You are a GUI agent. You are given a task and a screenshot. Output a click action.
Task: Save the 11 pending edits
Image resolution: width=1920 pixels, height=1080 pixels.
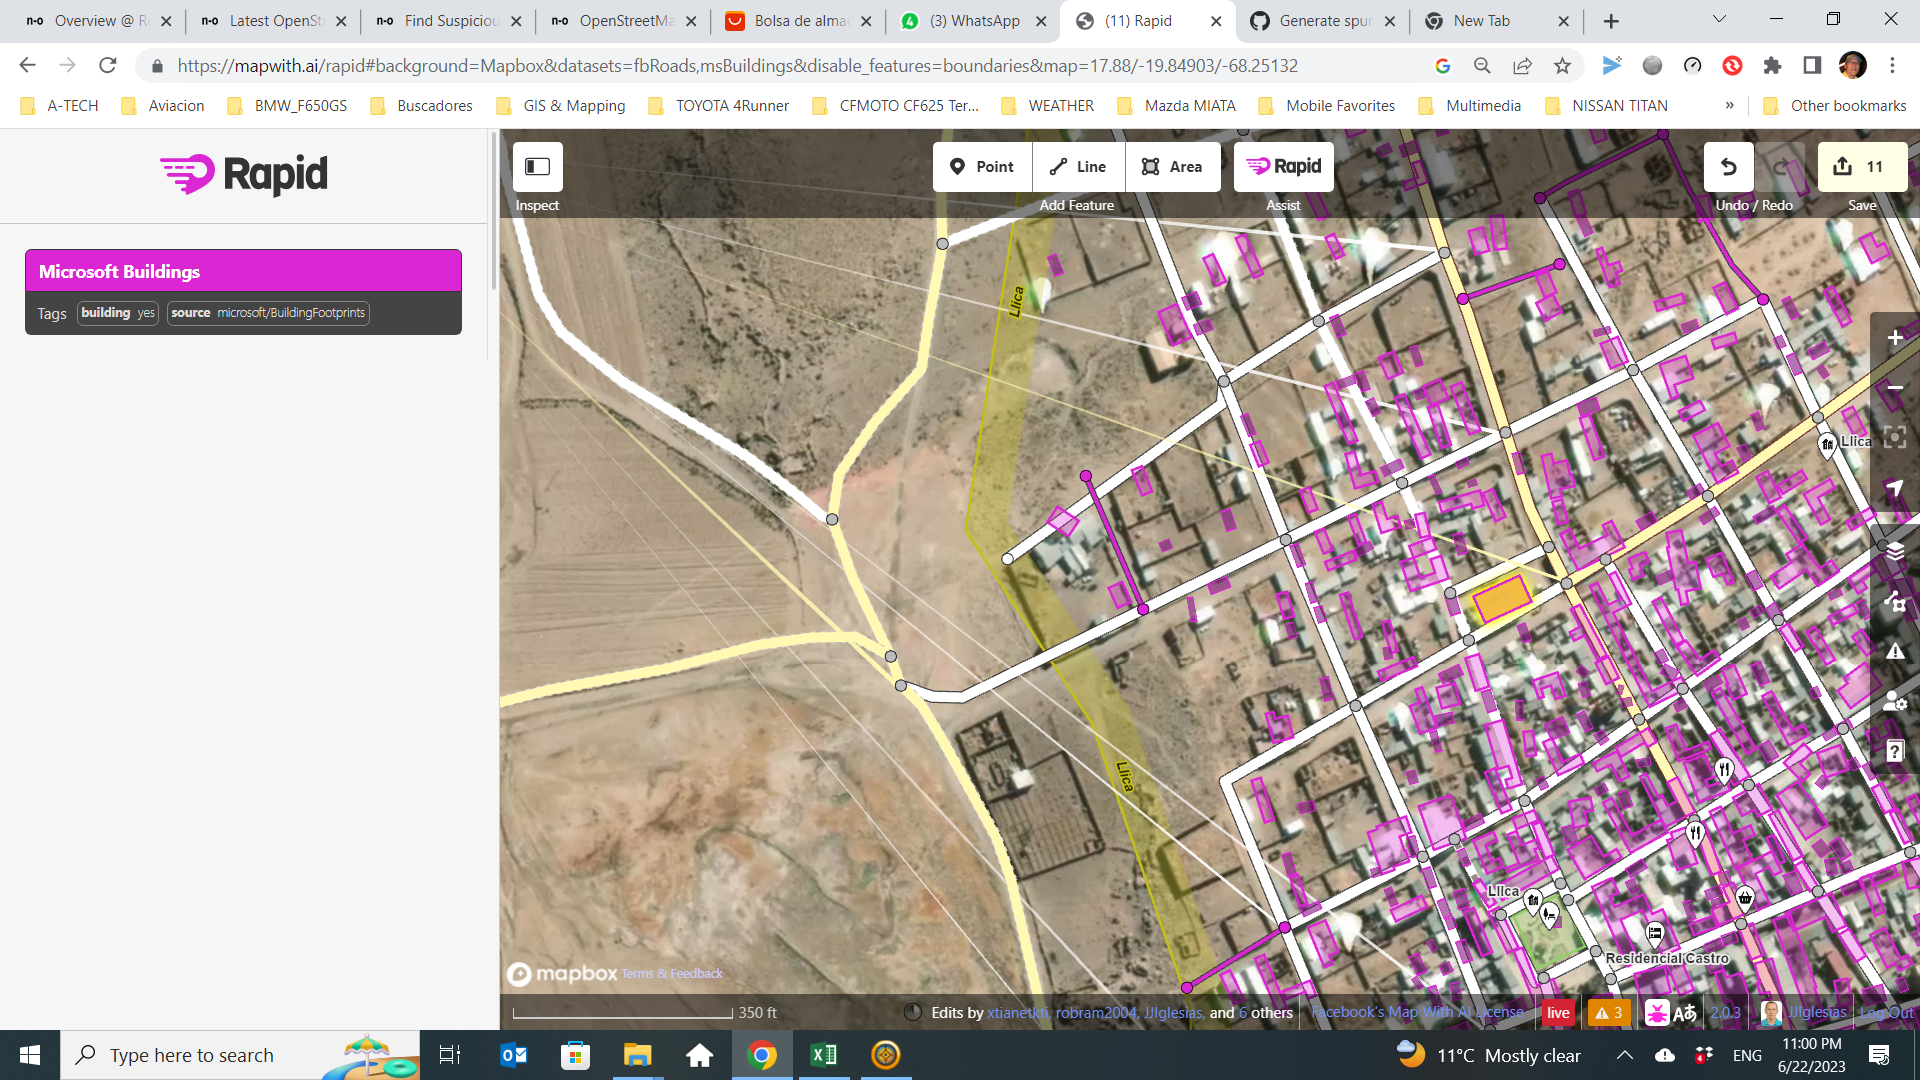(1861, 167)
